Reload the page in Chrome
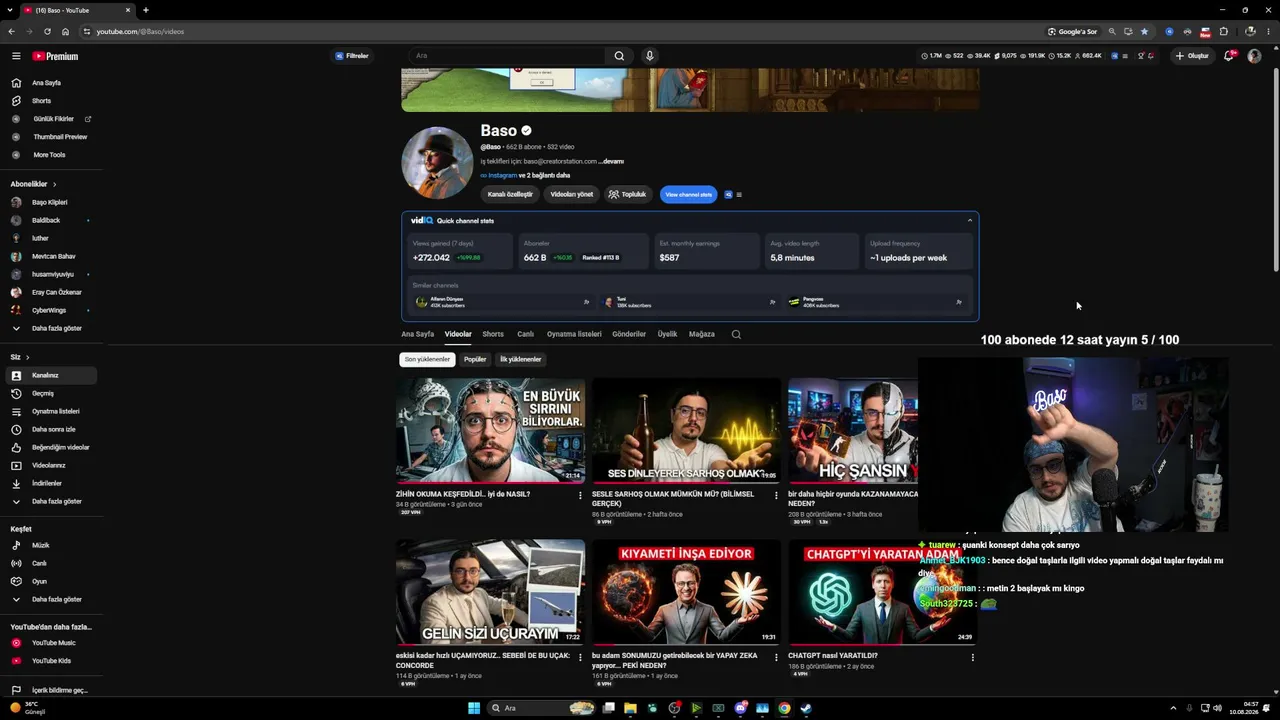 pyautogui.click(x=47, y=31)
